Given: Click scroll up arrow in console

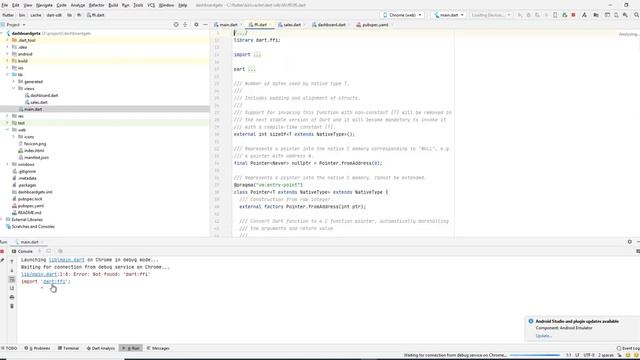Looking at the screenshot, I should click(x=12, y=261).
